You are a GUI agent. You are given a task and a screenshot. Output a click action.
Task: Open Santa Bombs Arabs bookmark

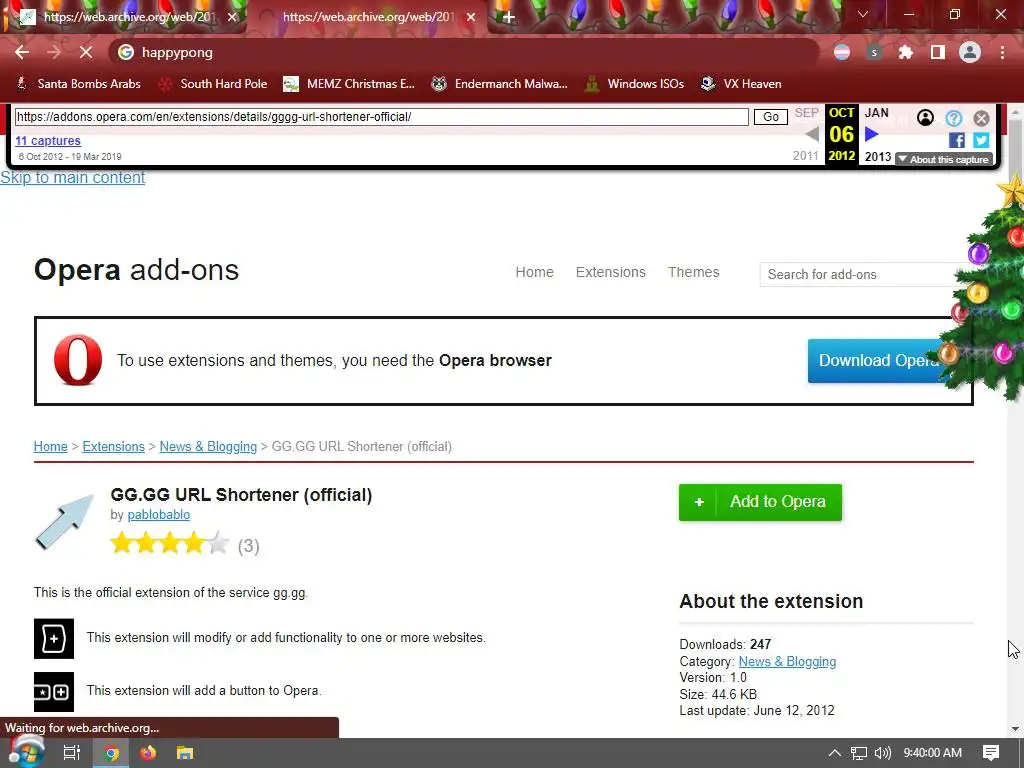78,84
